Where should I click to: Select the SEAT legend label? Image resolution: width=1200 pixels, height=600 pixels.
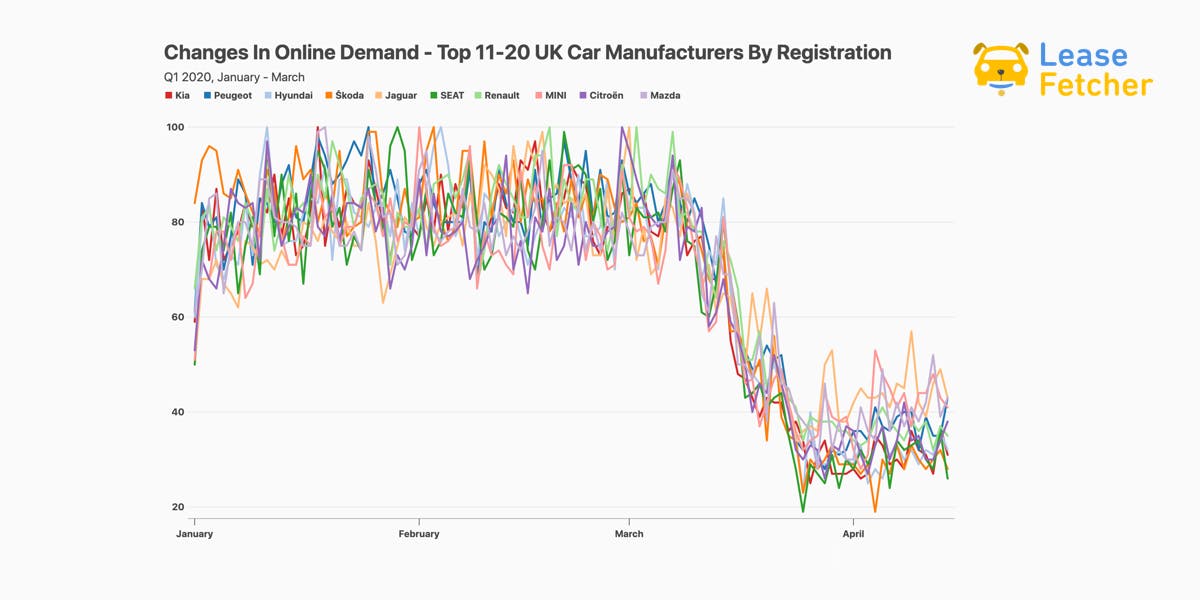click(x=453, y=95)
